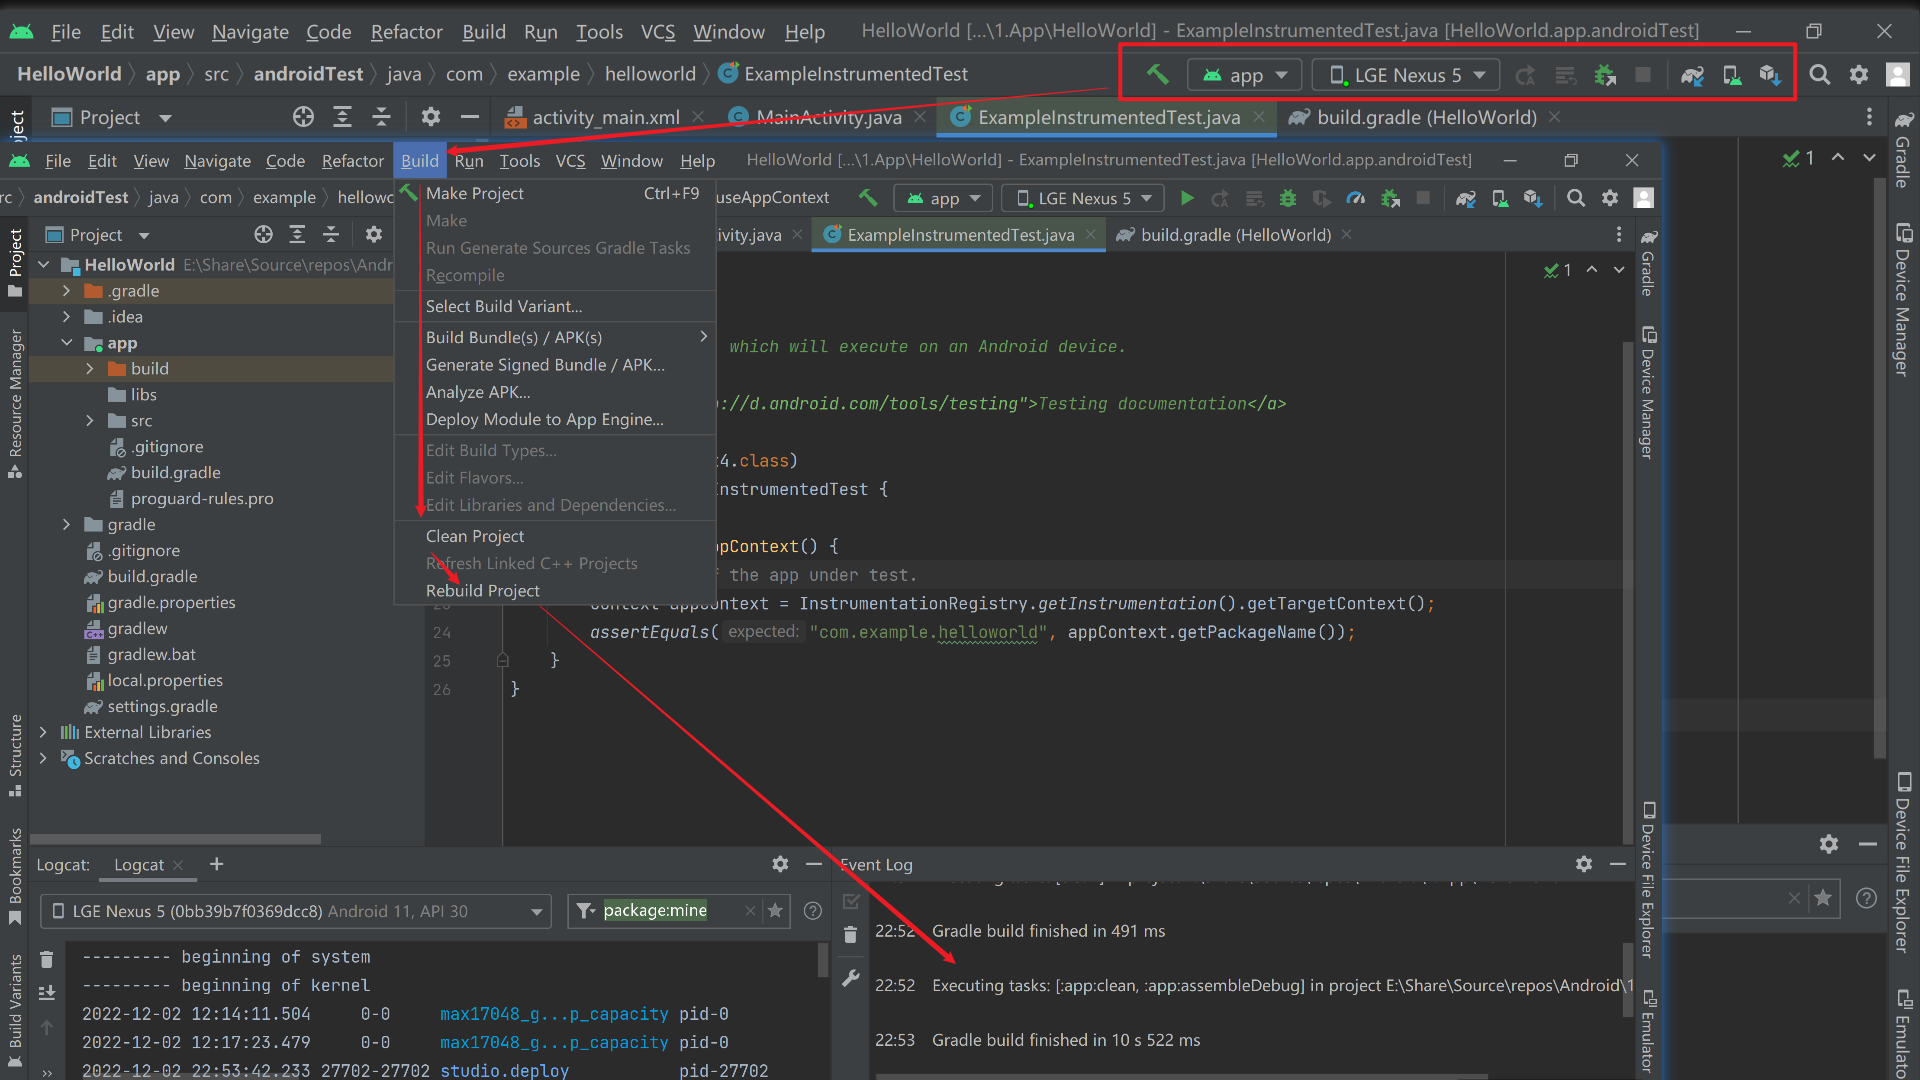This screenshot has height=1080, width=1920.
Task: Select Rebuild Project from Build menu
Action: 482,591
